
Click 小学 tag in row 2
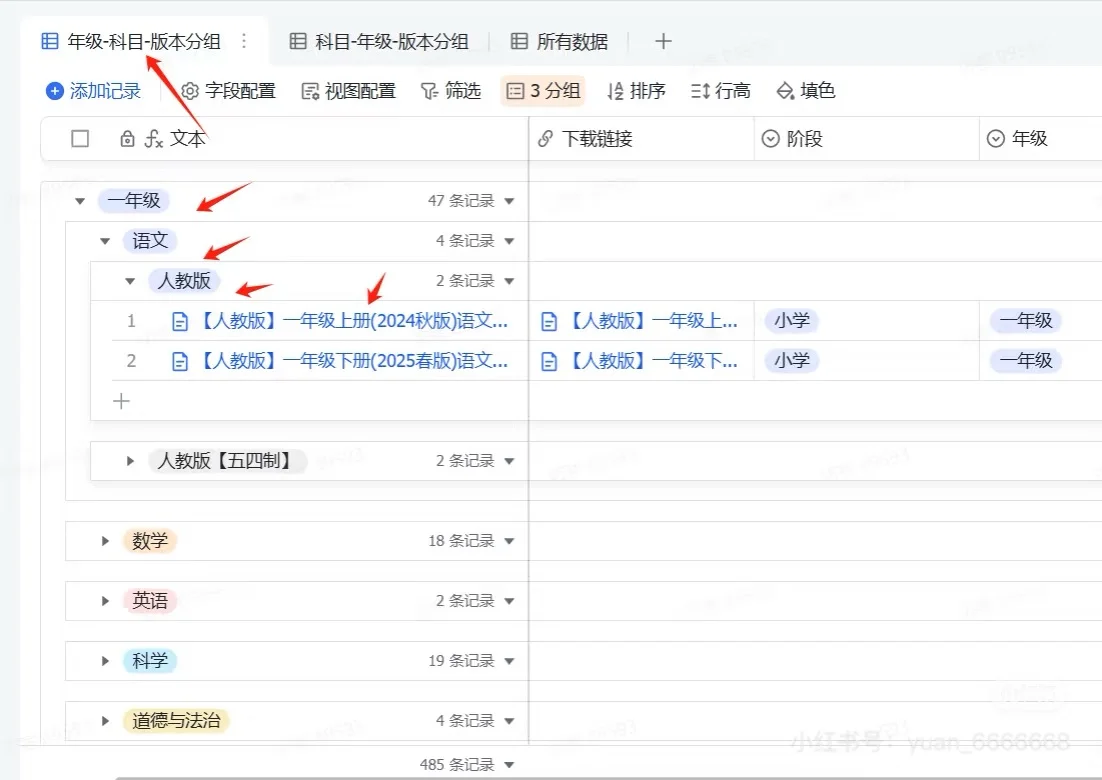[792, 361]
